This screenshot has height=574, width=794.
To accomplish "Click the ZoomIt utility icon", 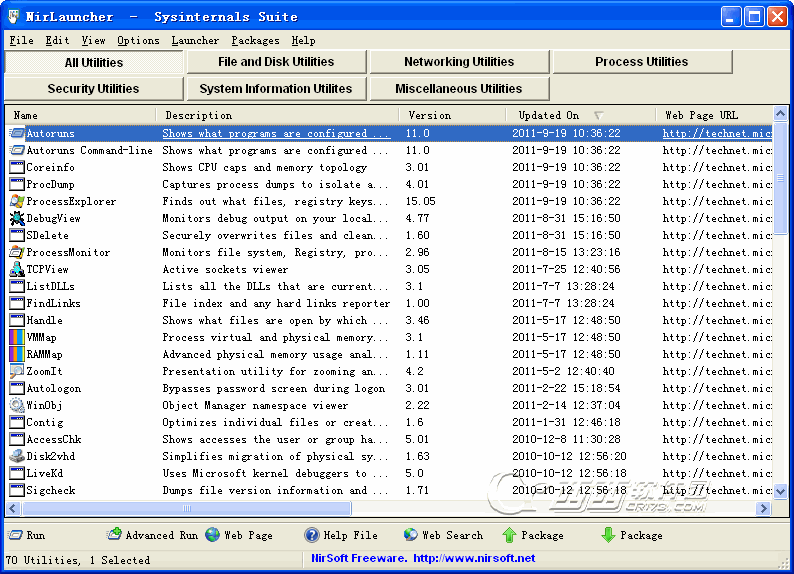I will point(17,371).
